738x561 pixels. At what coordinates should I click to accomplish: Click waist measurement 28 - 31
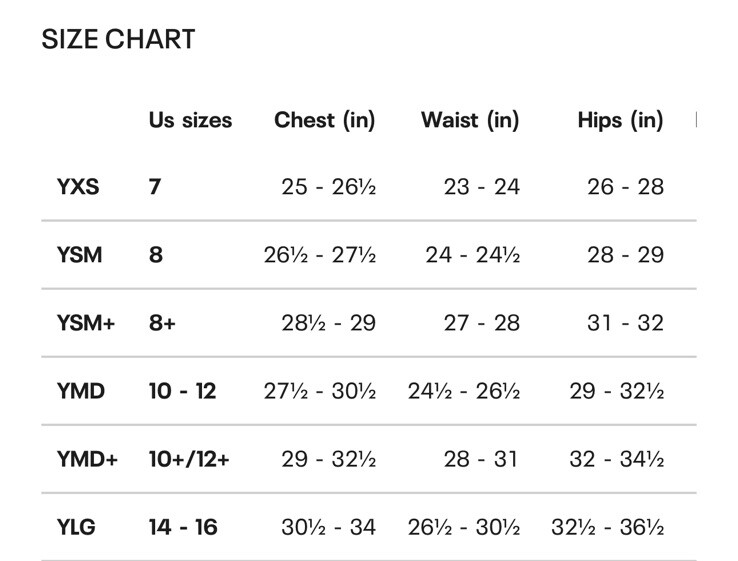[x=481, y=459]
